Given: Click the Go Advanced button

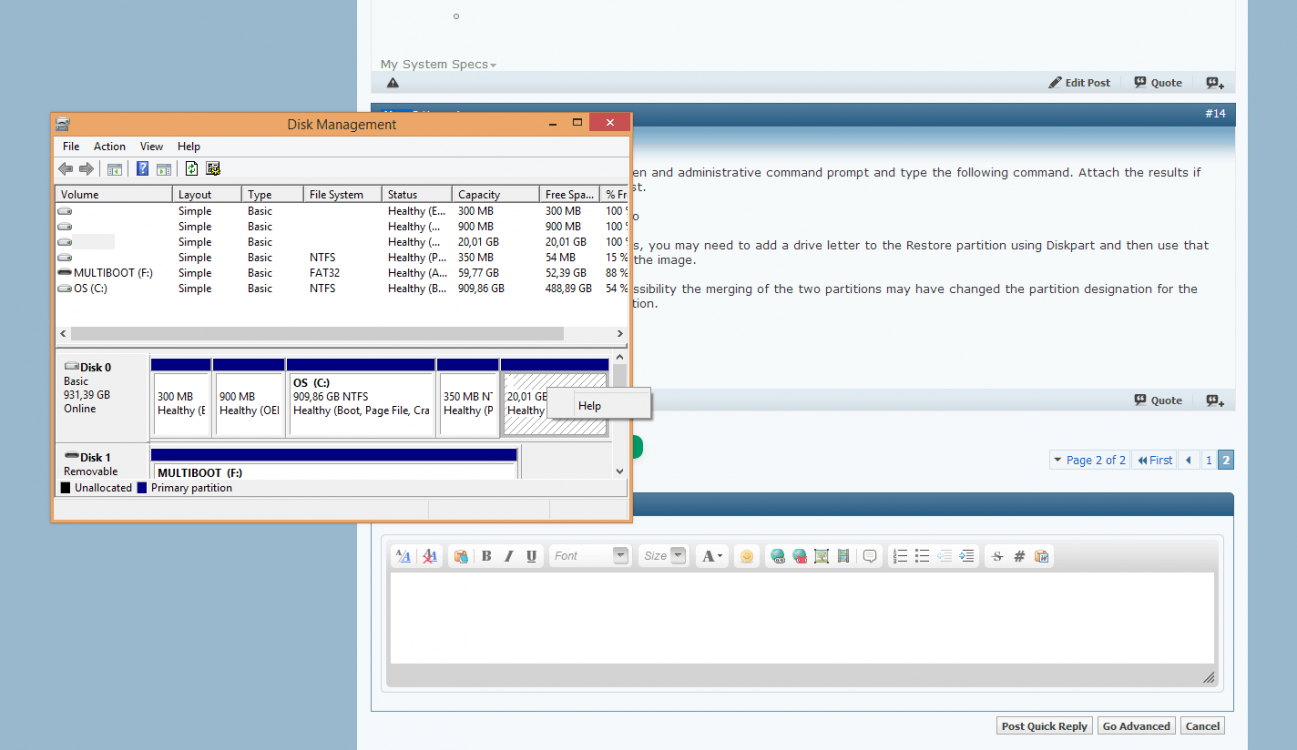Looking at the screenshot, I should [1136, 726].
